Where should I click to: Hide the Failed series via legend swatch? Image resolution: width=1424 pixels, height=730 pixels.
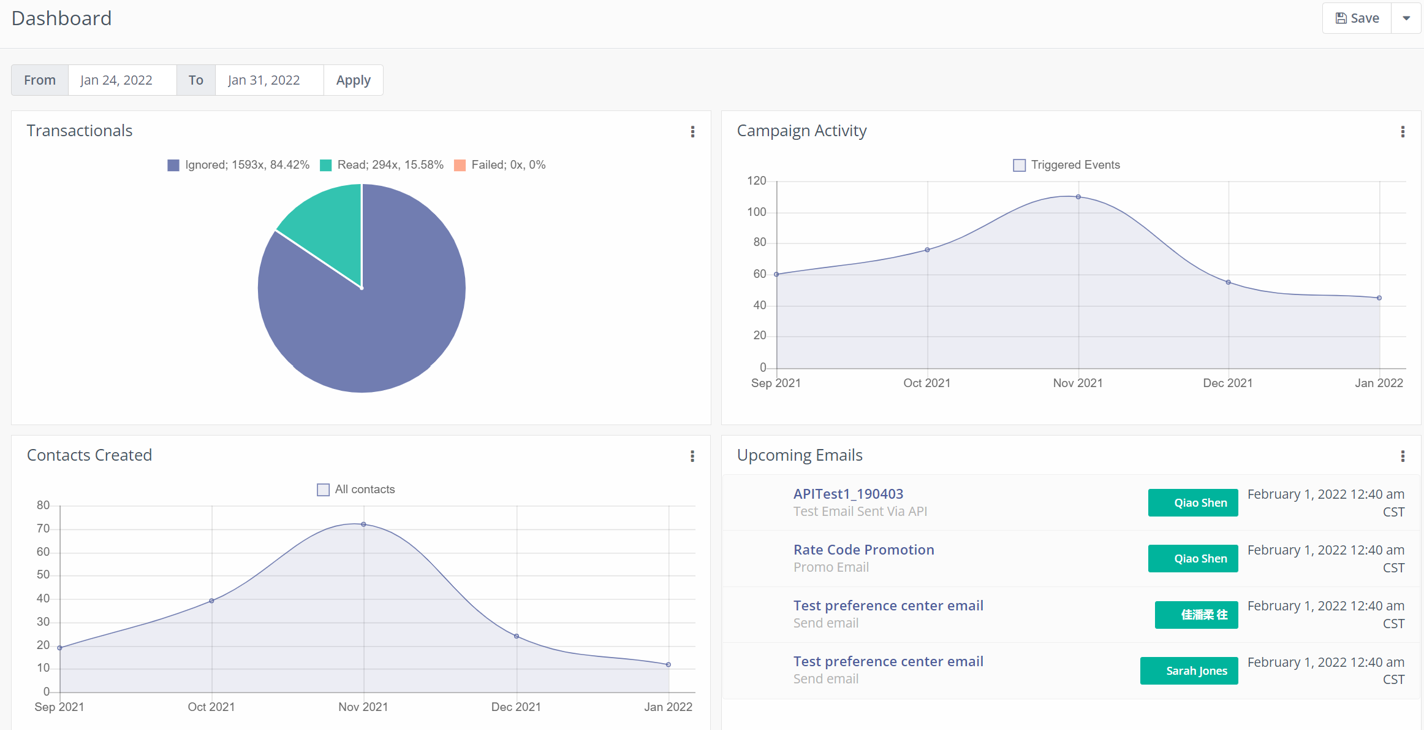460,165
